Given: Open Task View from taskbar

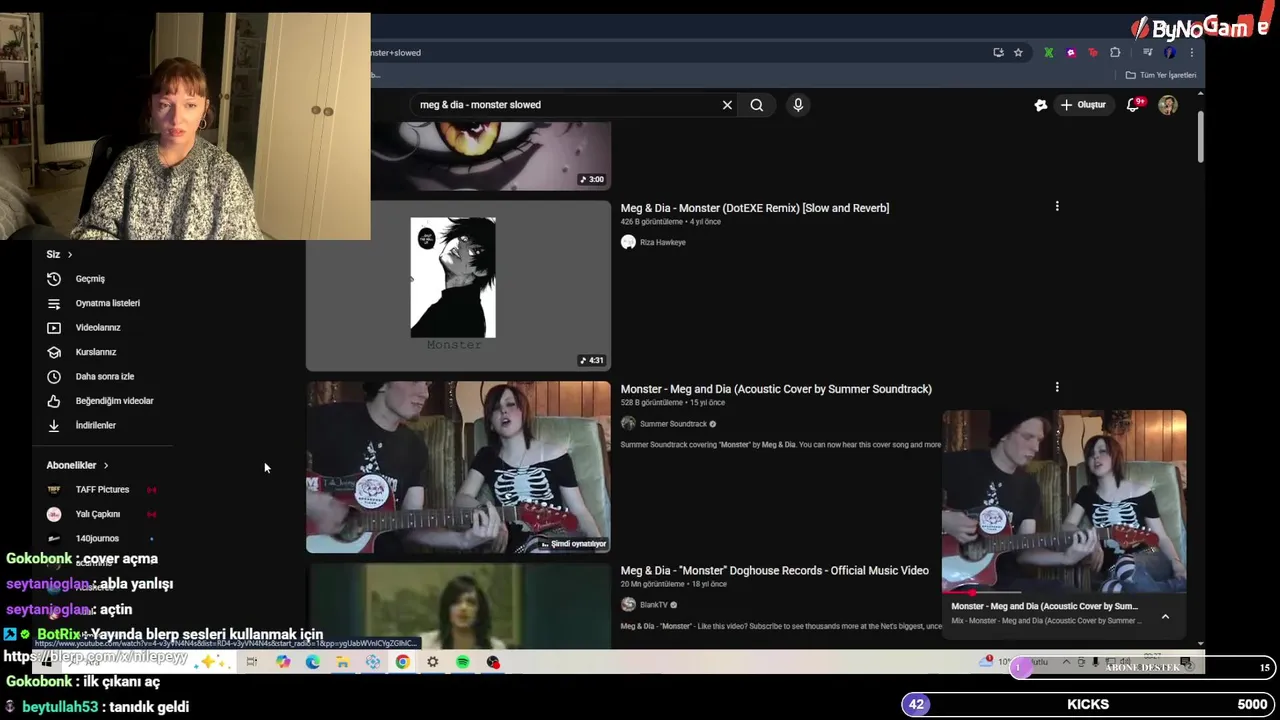Looking at the screenshot, I should pyautogui.click(x=252, y=662).
